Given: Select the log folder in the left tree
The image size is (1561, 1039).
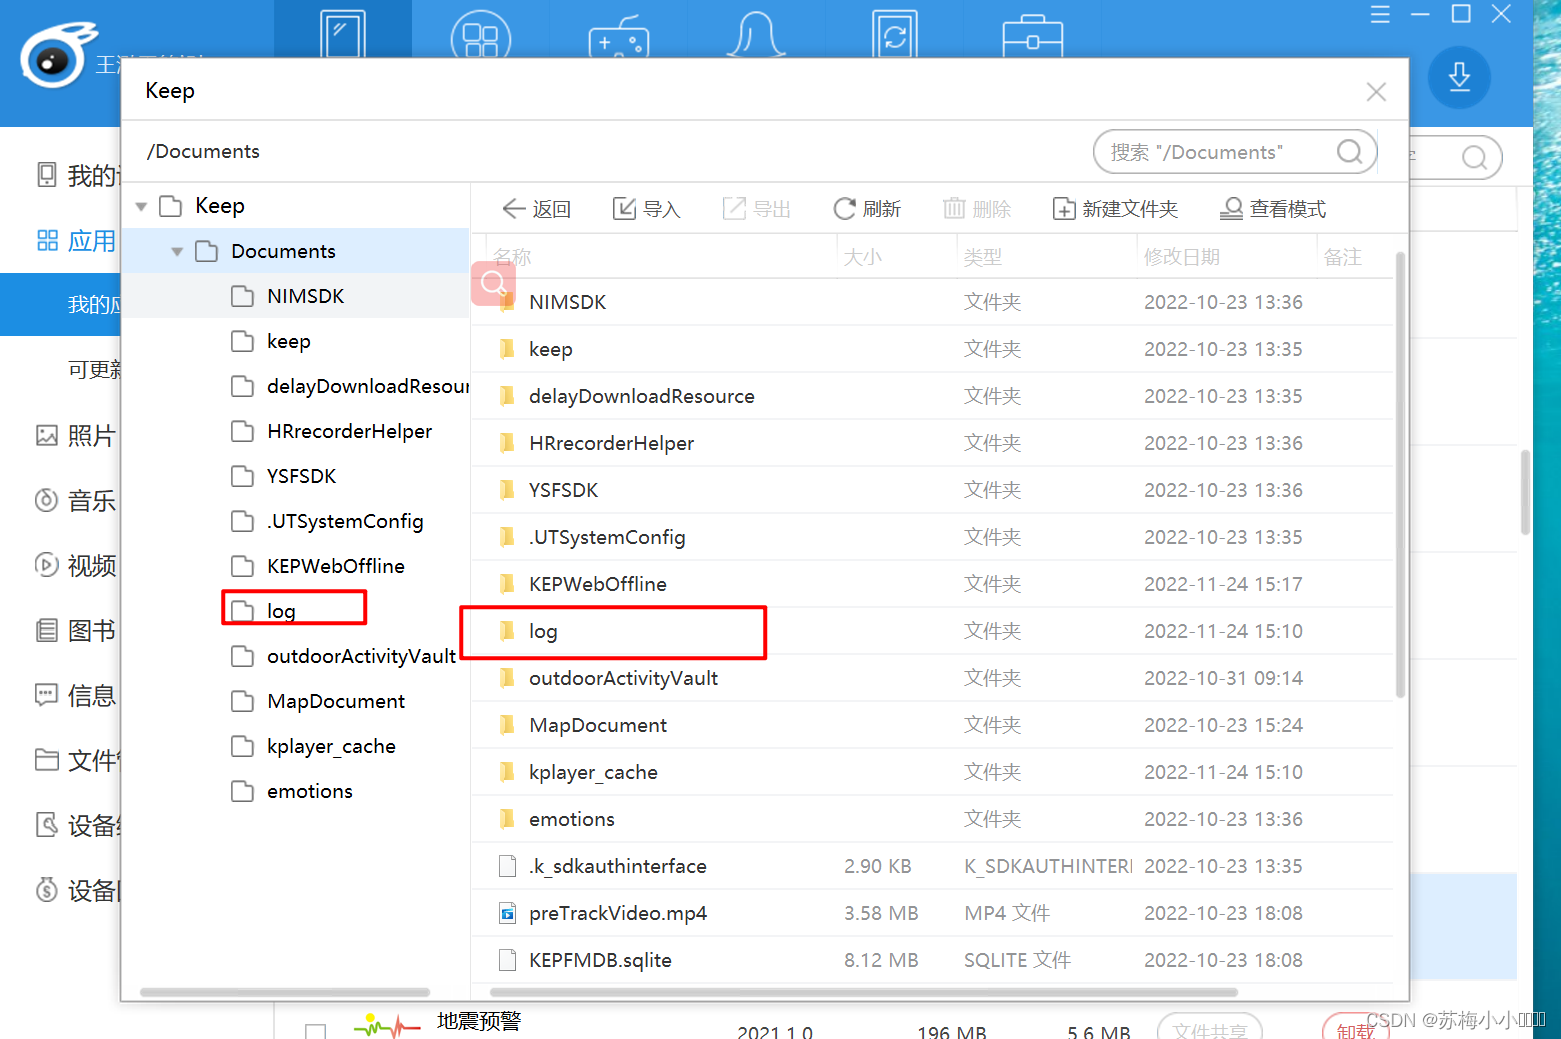Looking at the screenshot, I should 295,611.
